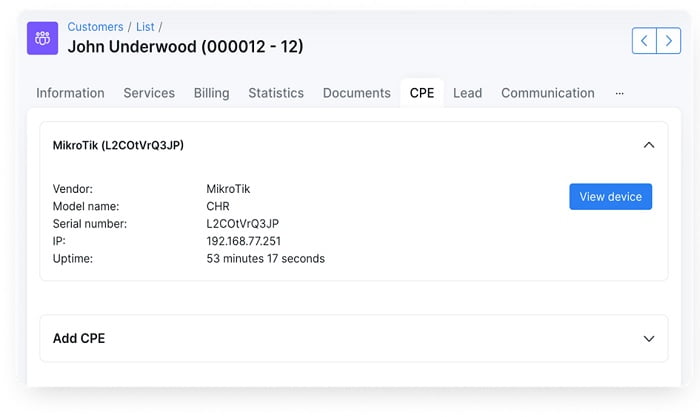Image resolution: width=700 pixels, height=417 pixels.
Task: Switch to the Communication tab
Action: (x=547, y=93)
